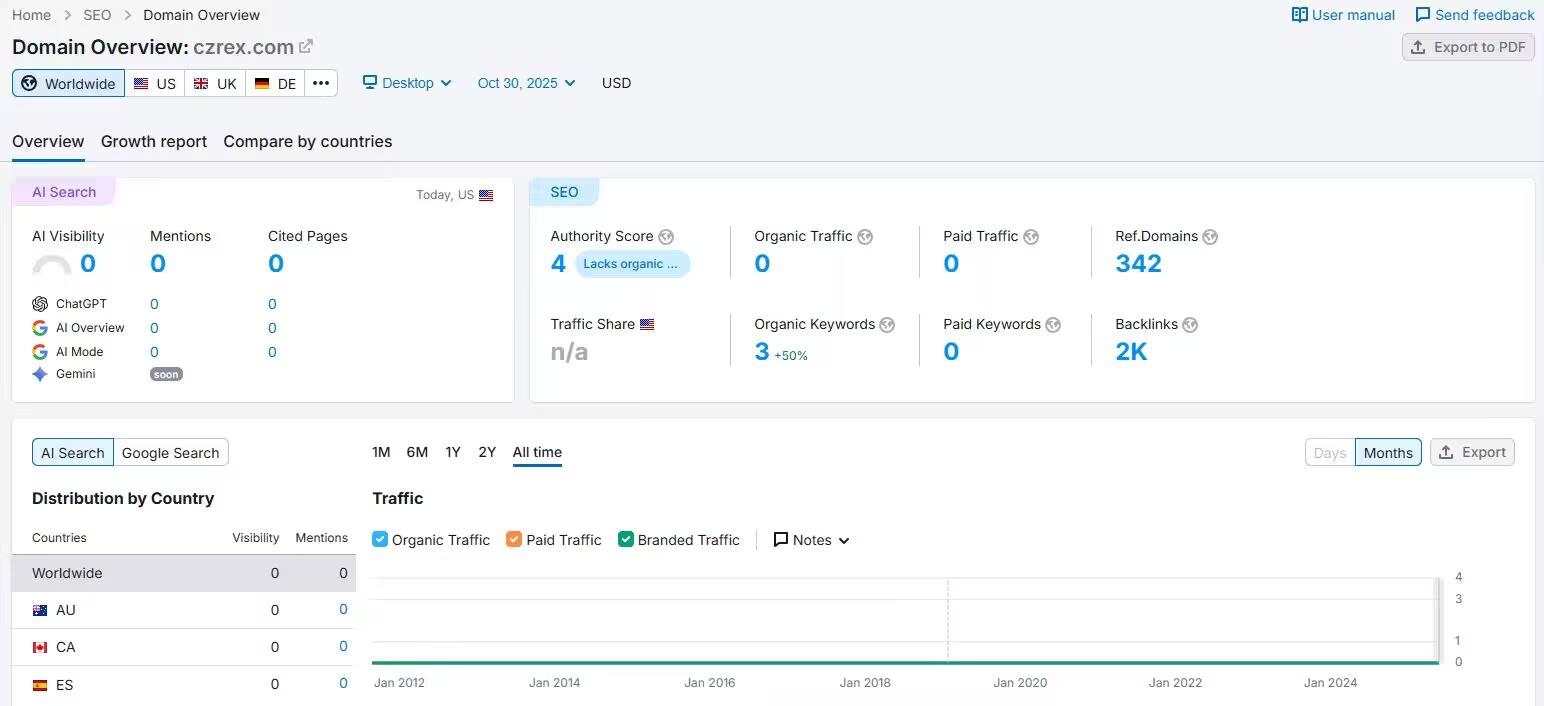The width and height of the screenshot is (1544, 706).
Task: Click the US flag next to Traffic Share
Action: pos(647,325)
